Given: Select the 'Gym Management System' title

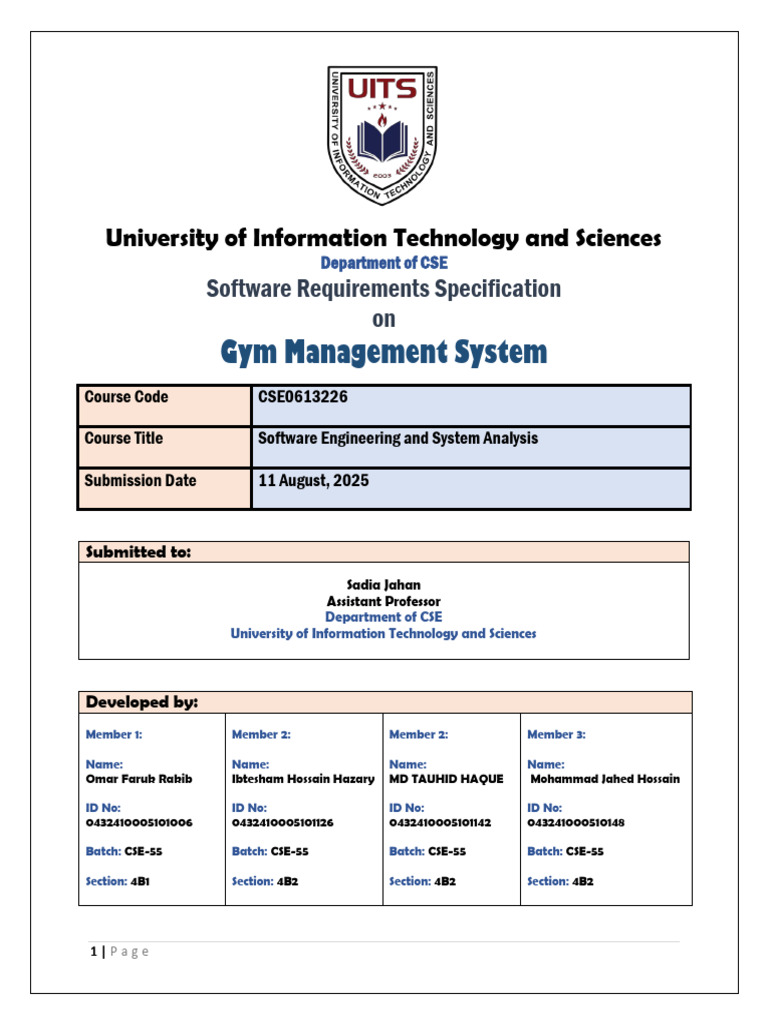Looking at the screenshot, I should pyautogui.click(x=383, y=352).
